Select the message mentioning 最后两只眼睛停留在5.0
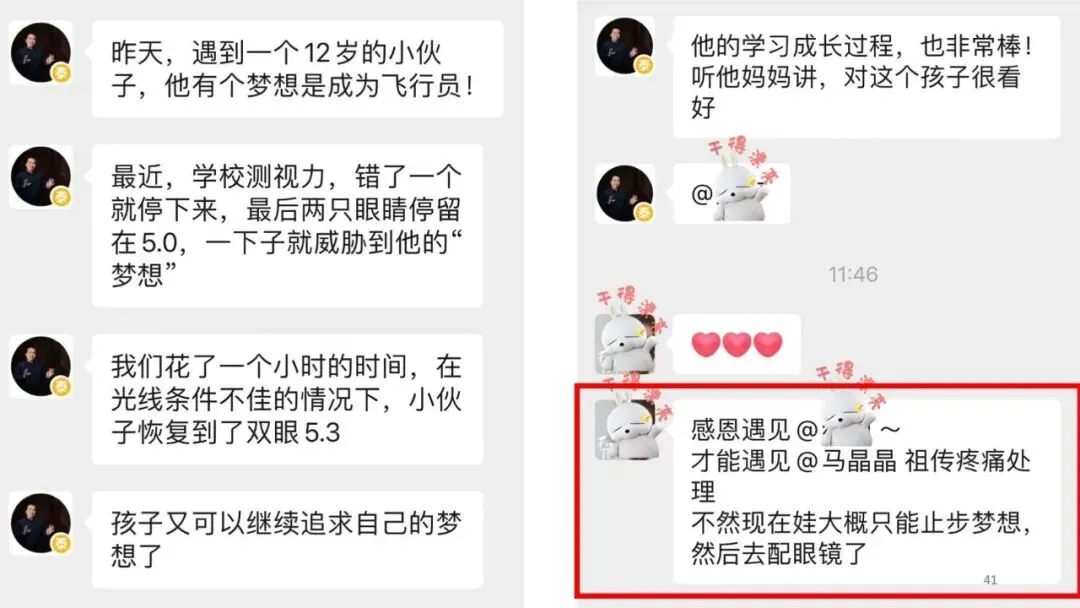Screen dimensions: 1080x608 [x=287, y=226]
